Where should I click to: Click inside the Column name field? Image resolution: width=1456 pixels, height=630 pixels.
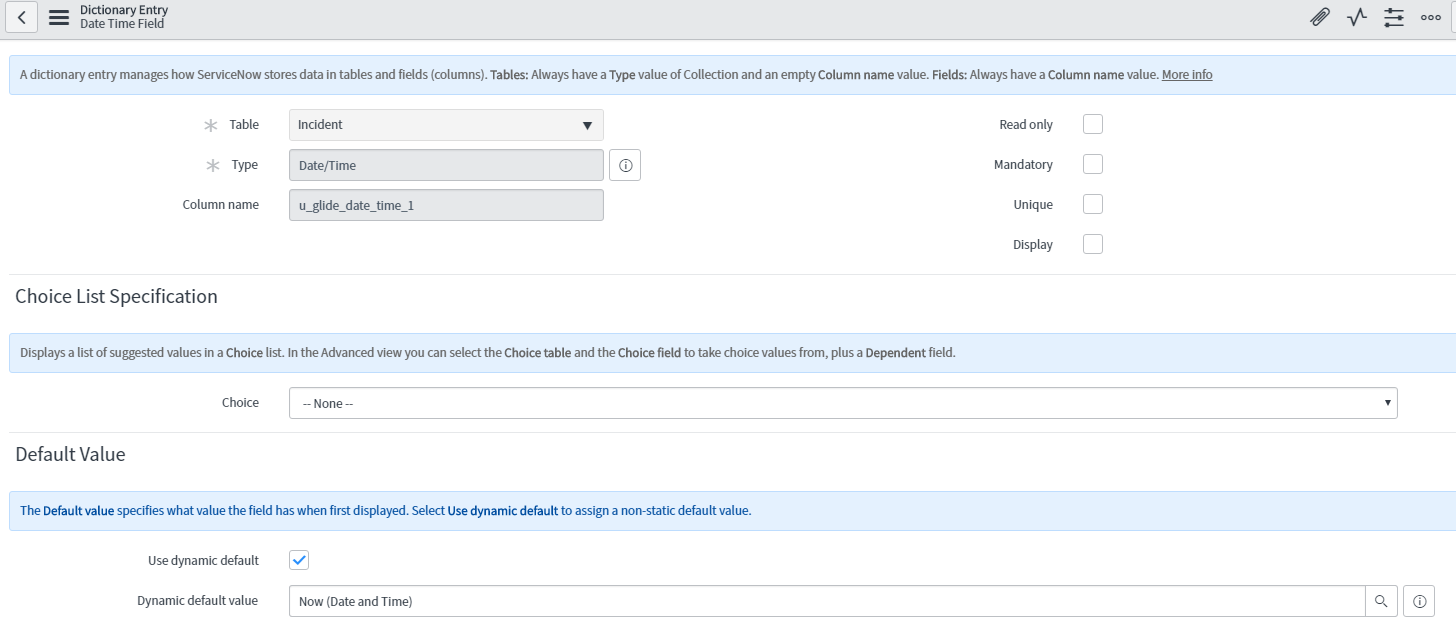click(x=445, y=204)
